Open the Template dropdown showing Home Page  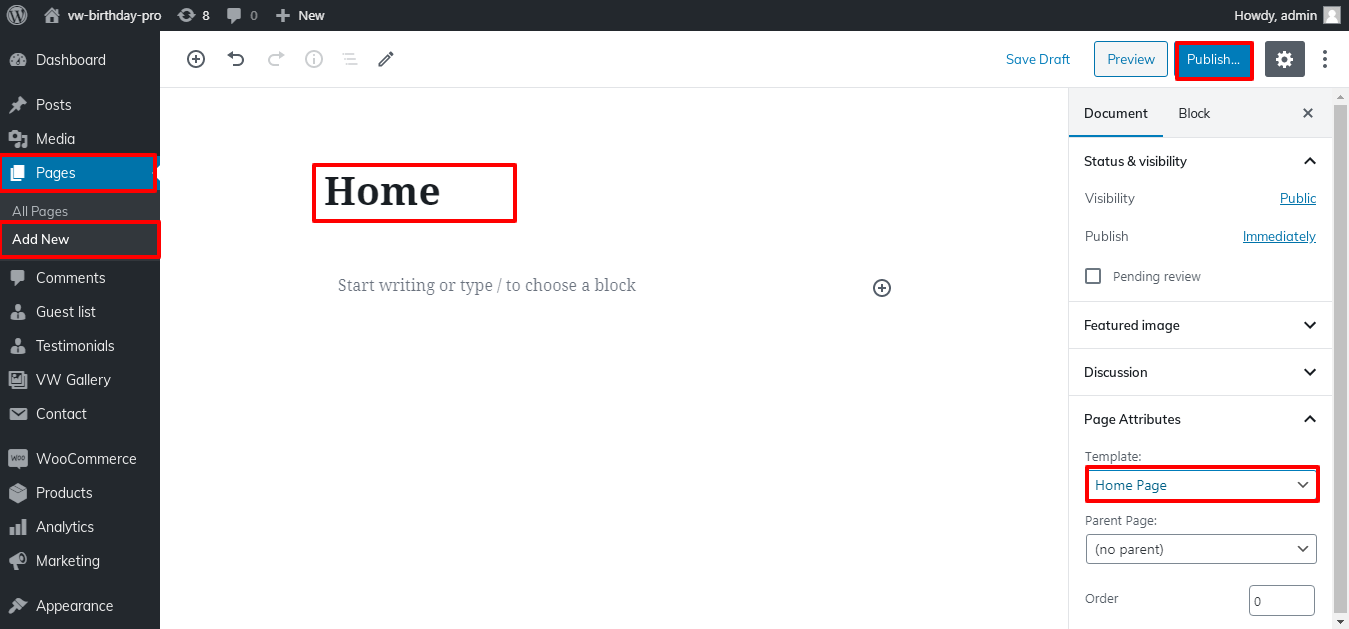1201,485
